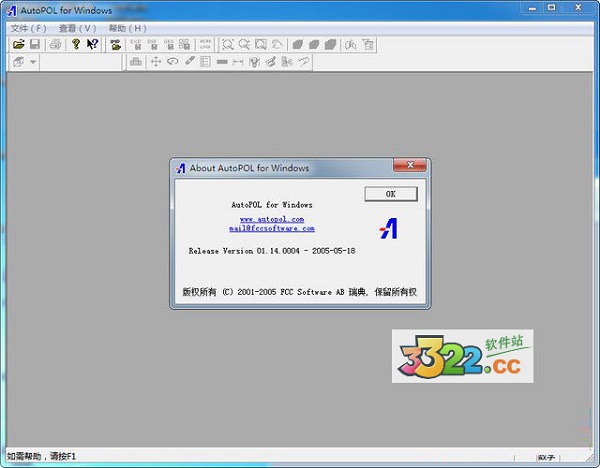
Task: Click the zoom window magnifier-on-rectangle icon
Action: [x=261, y=44]
